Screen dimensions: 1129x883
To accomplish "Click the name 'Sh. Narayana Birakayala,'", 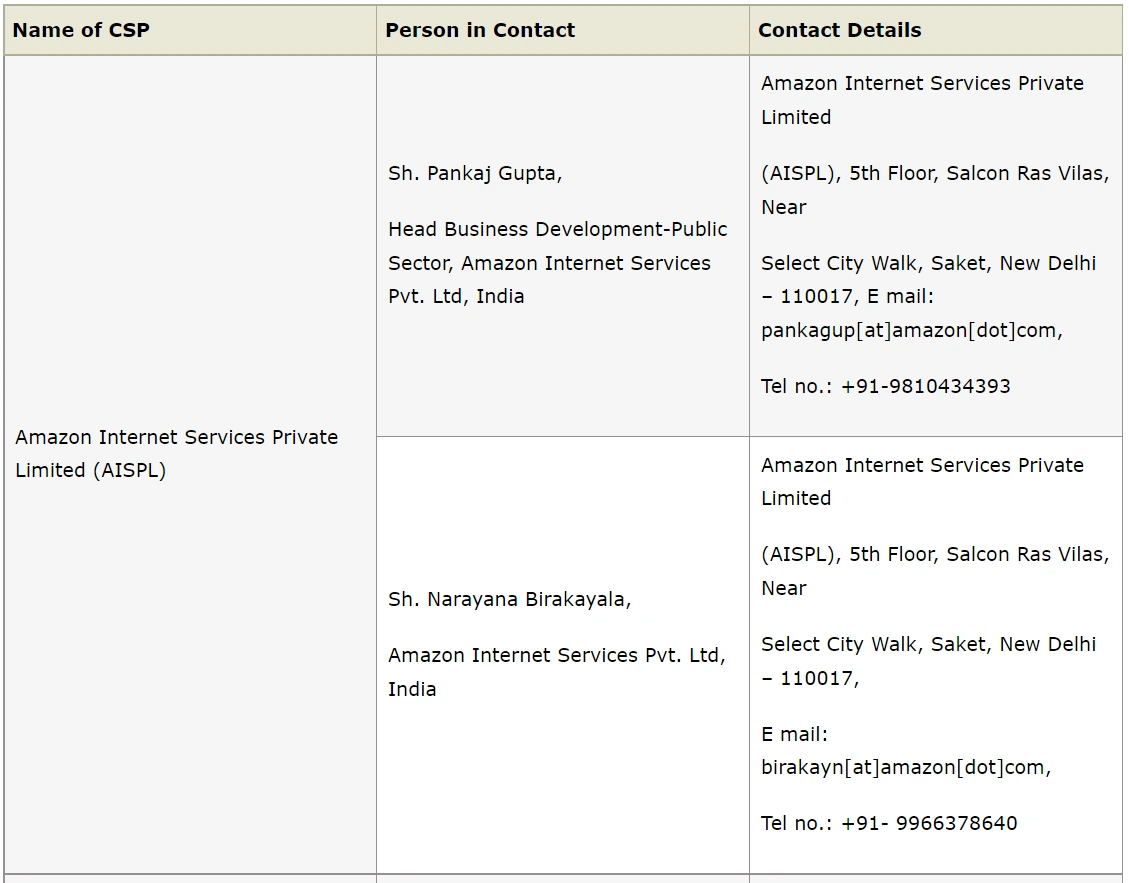I will pos(510,599).
